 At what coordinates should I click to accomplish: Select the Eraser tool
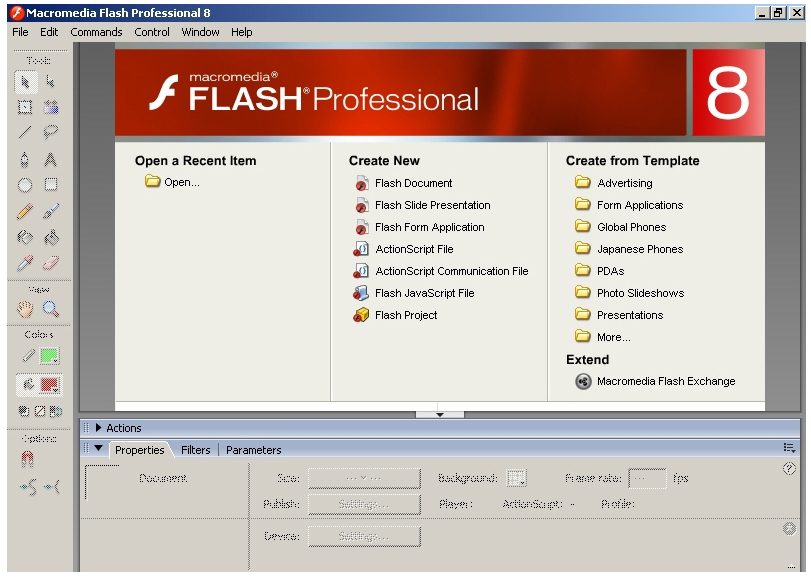point(51,263)
